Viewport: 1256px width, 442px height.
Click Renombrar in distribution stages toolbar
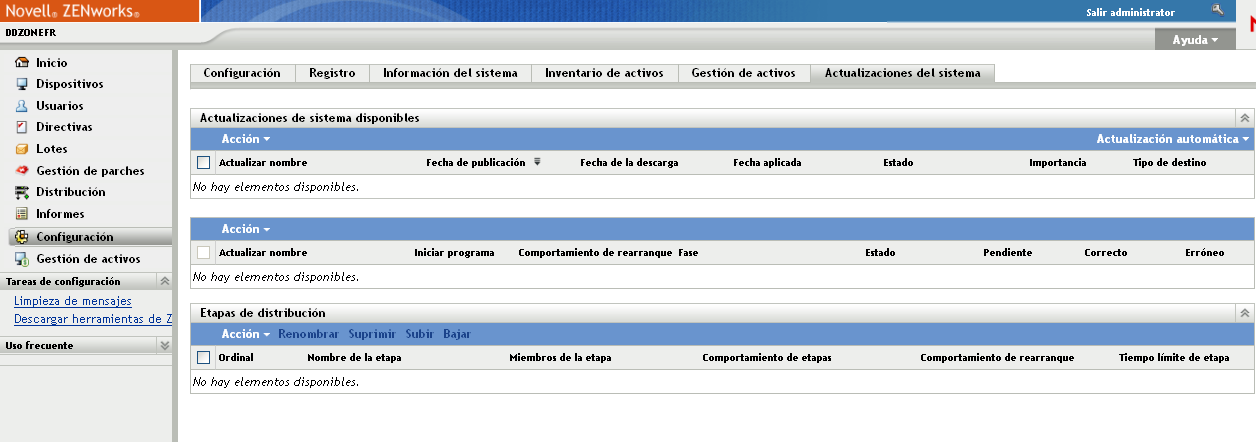tap(308, 334)
